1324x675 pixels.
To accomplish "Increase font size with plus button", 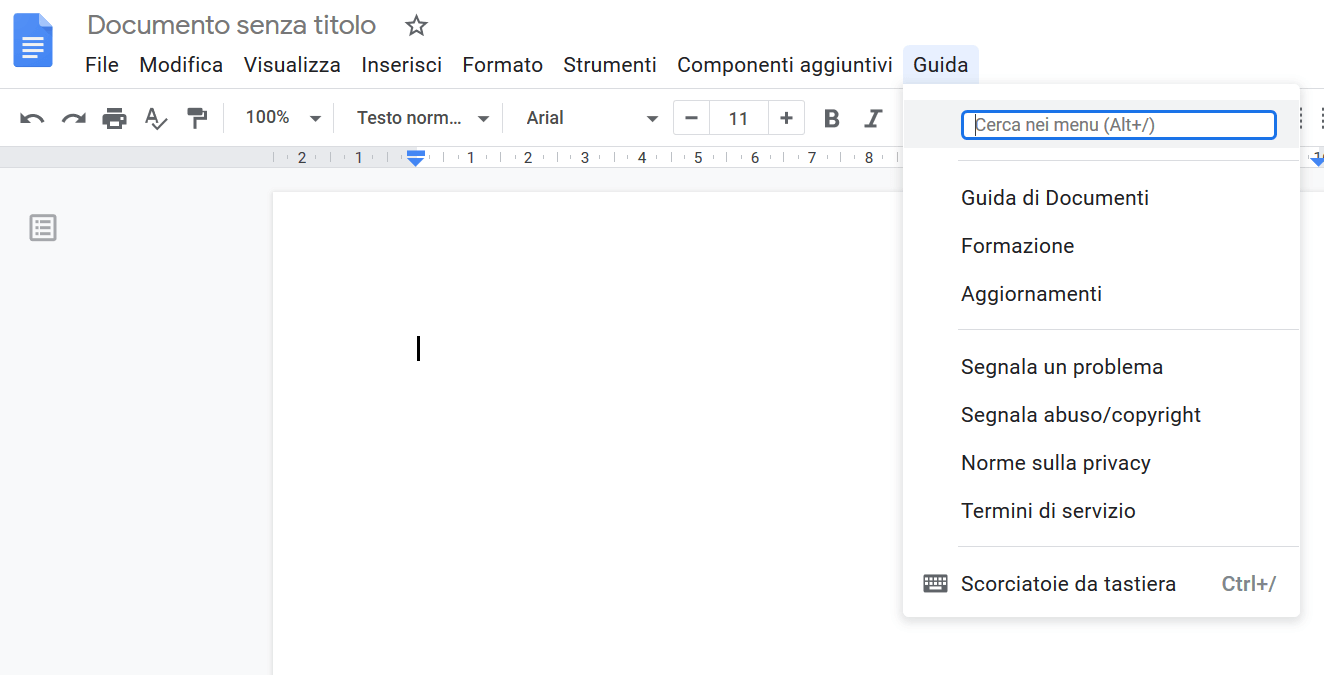I will 786,118.
